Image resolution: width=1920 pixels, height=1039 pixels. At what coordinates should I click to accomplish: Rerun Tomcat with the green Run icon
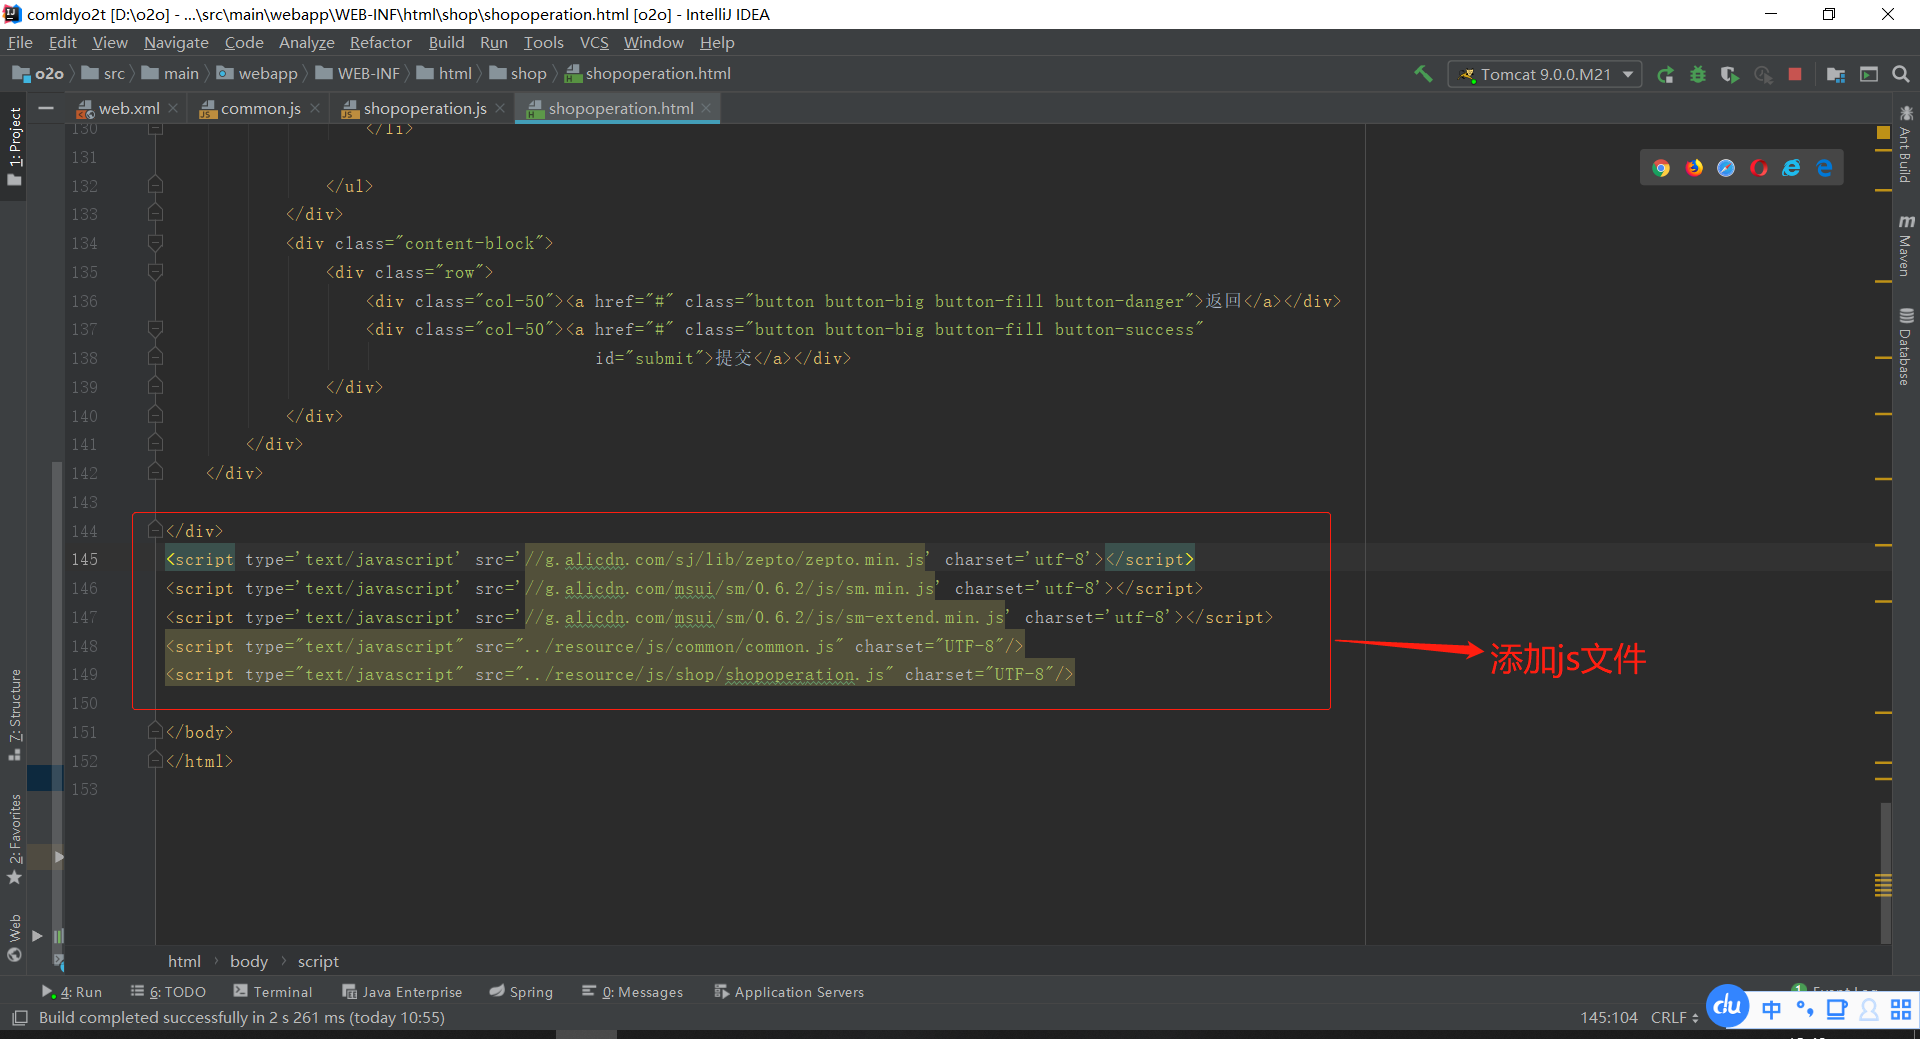(1665, 74)
